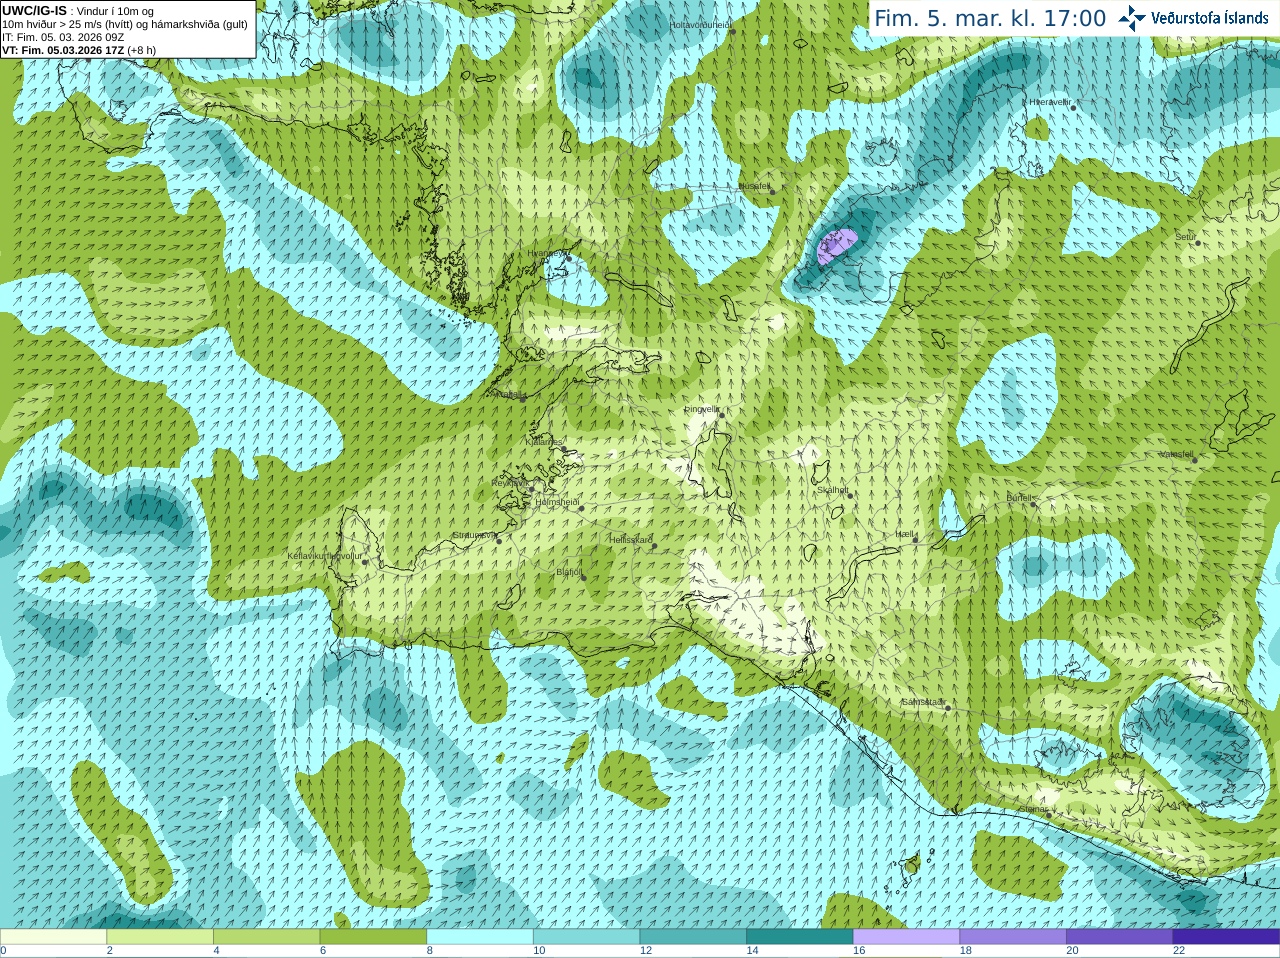This screenshot has height=958, width=1280.
Task: Click the 8–10 m/s pale cyan legend swatch
Action: coord(480,937)
